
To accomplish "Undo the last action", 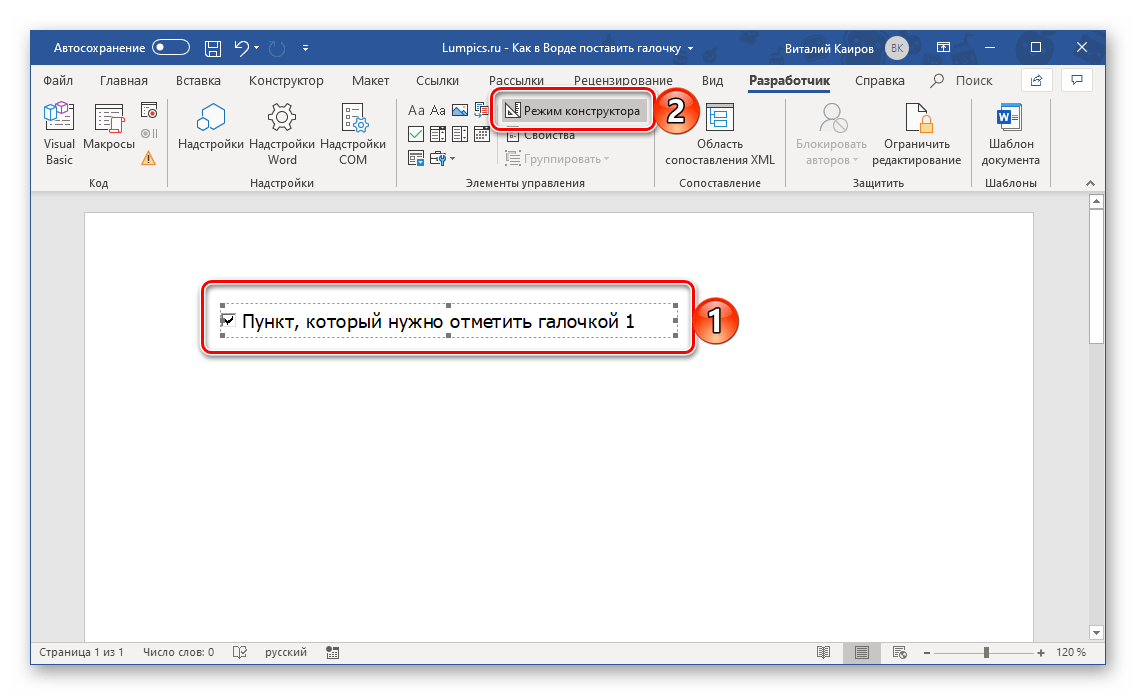I will click(241, 49).
